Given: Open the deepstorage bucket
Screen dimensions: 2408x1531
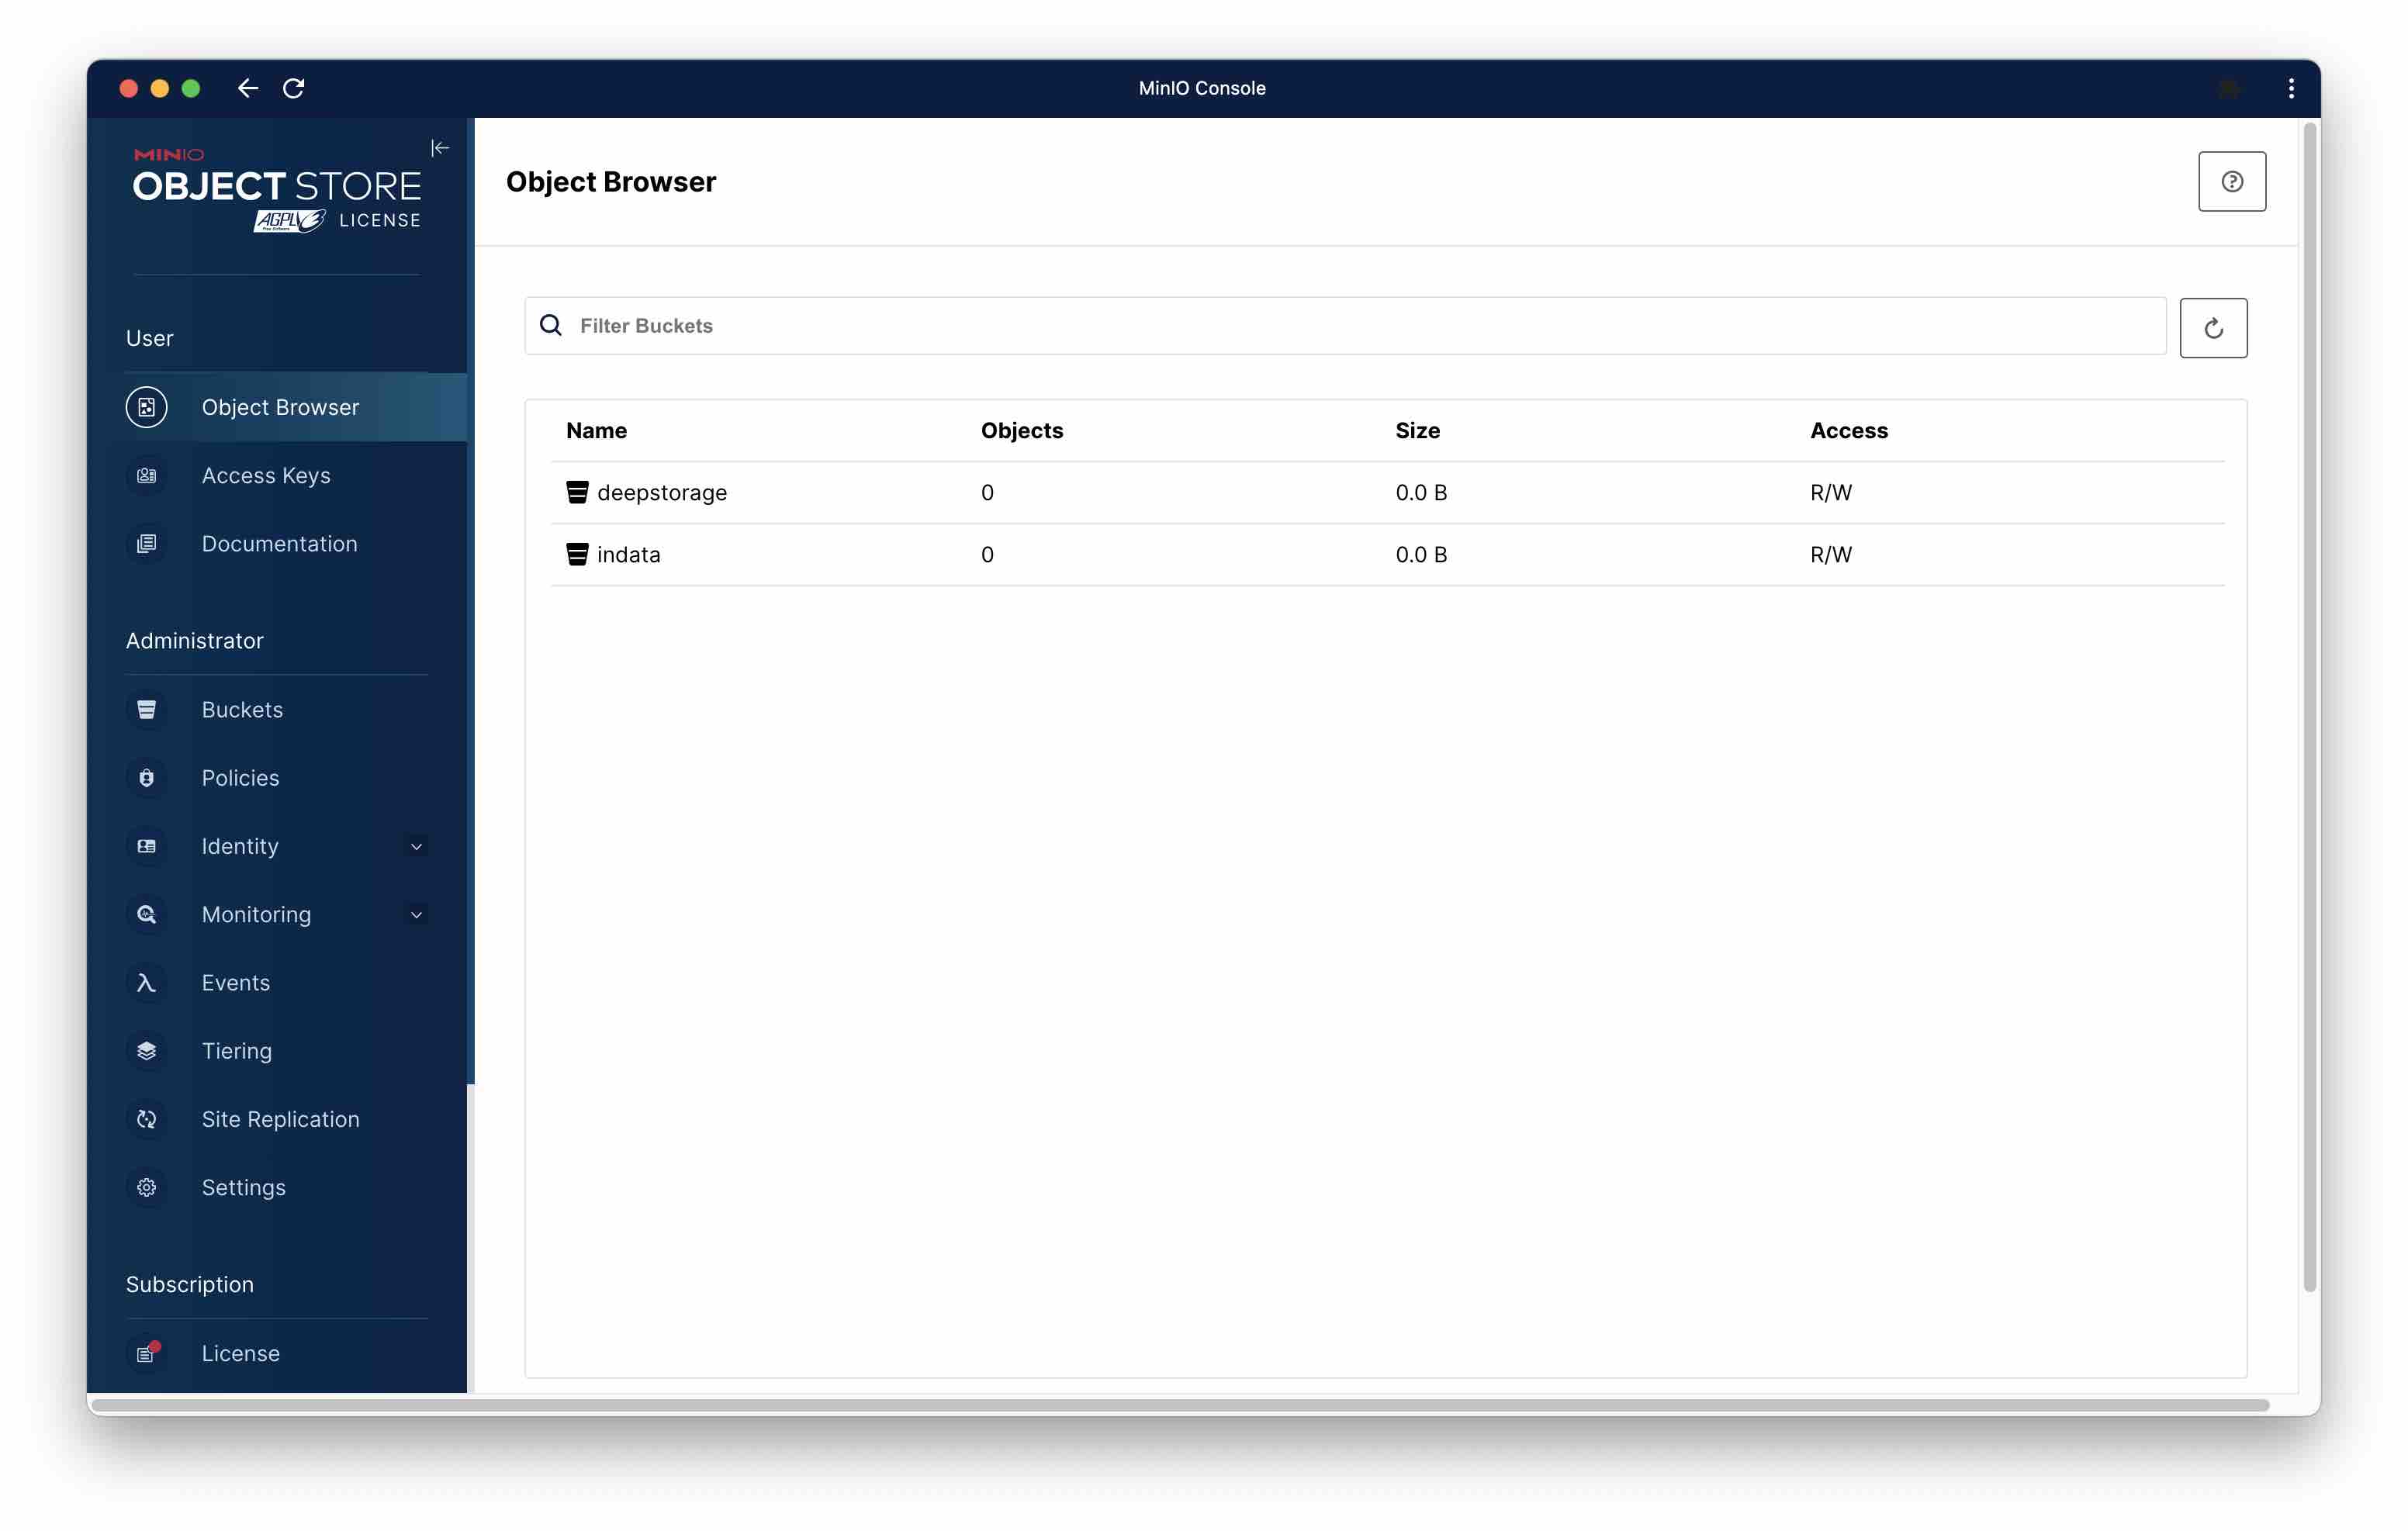Looking at the screenshot, I should click(663, 491).
